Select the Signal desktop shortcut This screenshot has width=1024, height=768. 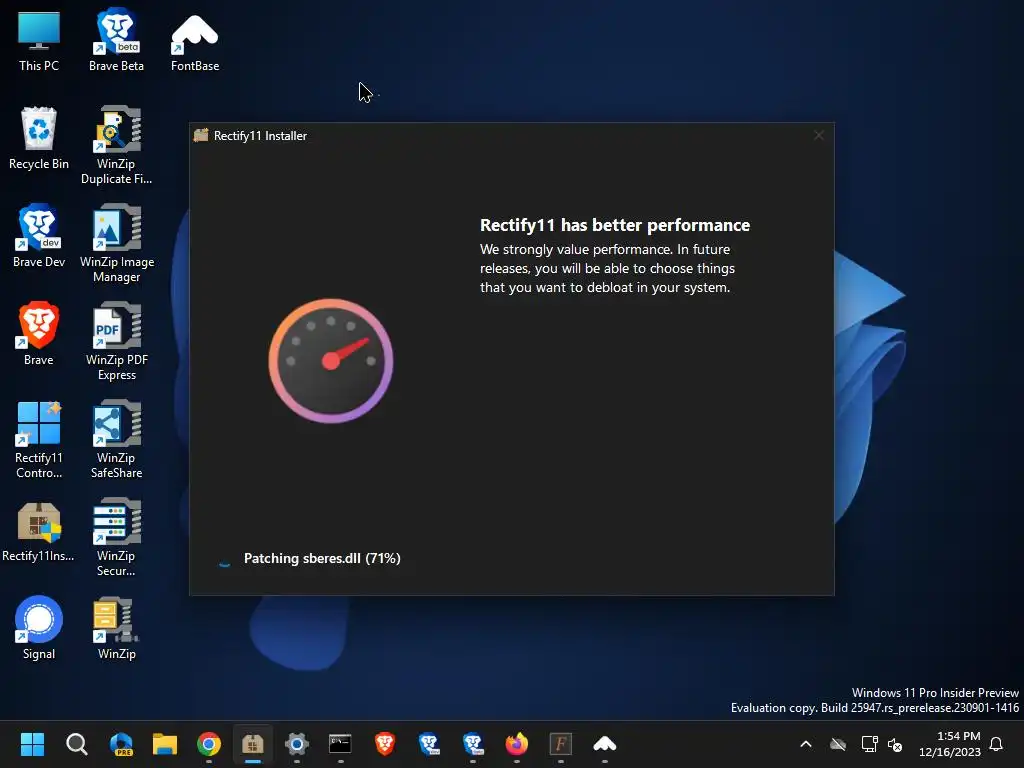pos(39,628)
